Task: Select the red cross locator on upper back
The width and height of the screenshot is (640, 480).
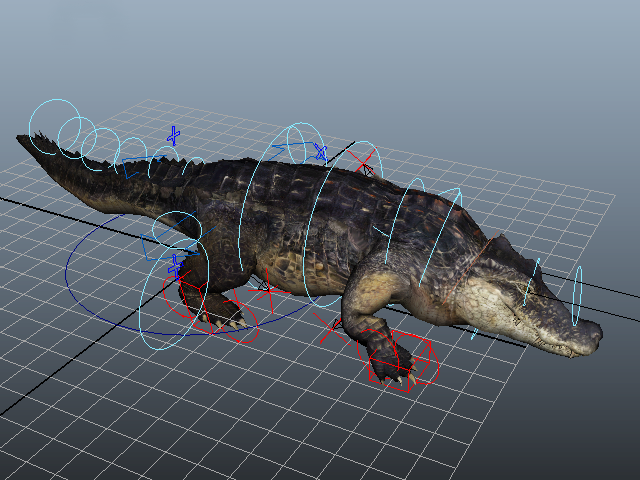Action: pyautogui.click(x=361, y=162)
